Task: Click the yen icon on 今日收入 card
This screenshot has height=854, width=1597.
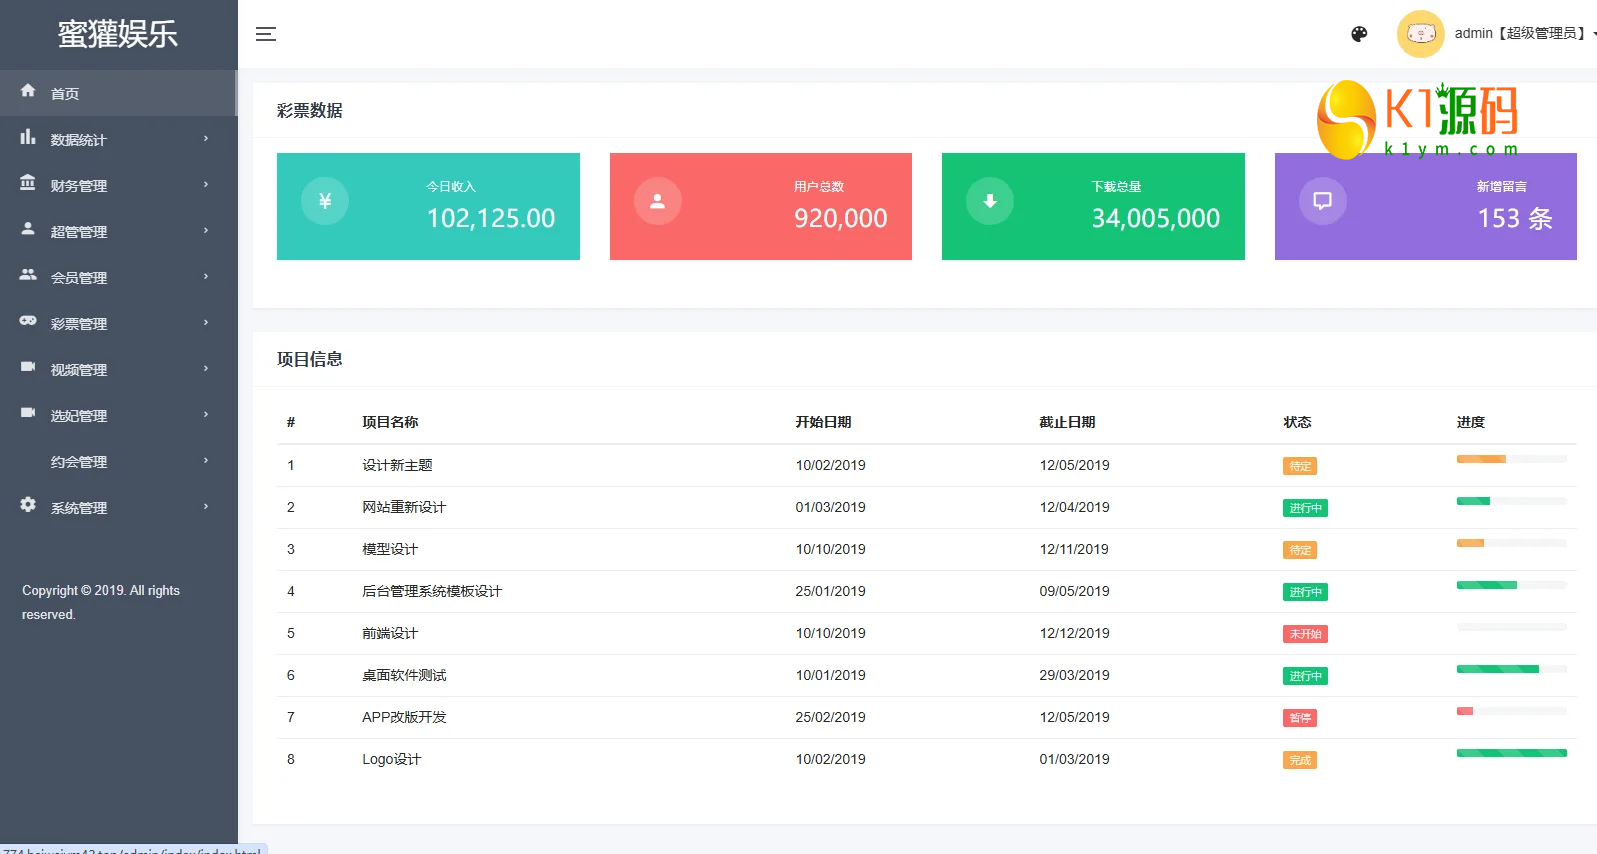Action: point(325,201)
